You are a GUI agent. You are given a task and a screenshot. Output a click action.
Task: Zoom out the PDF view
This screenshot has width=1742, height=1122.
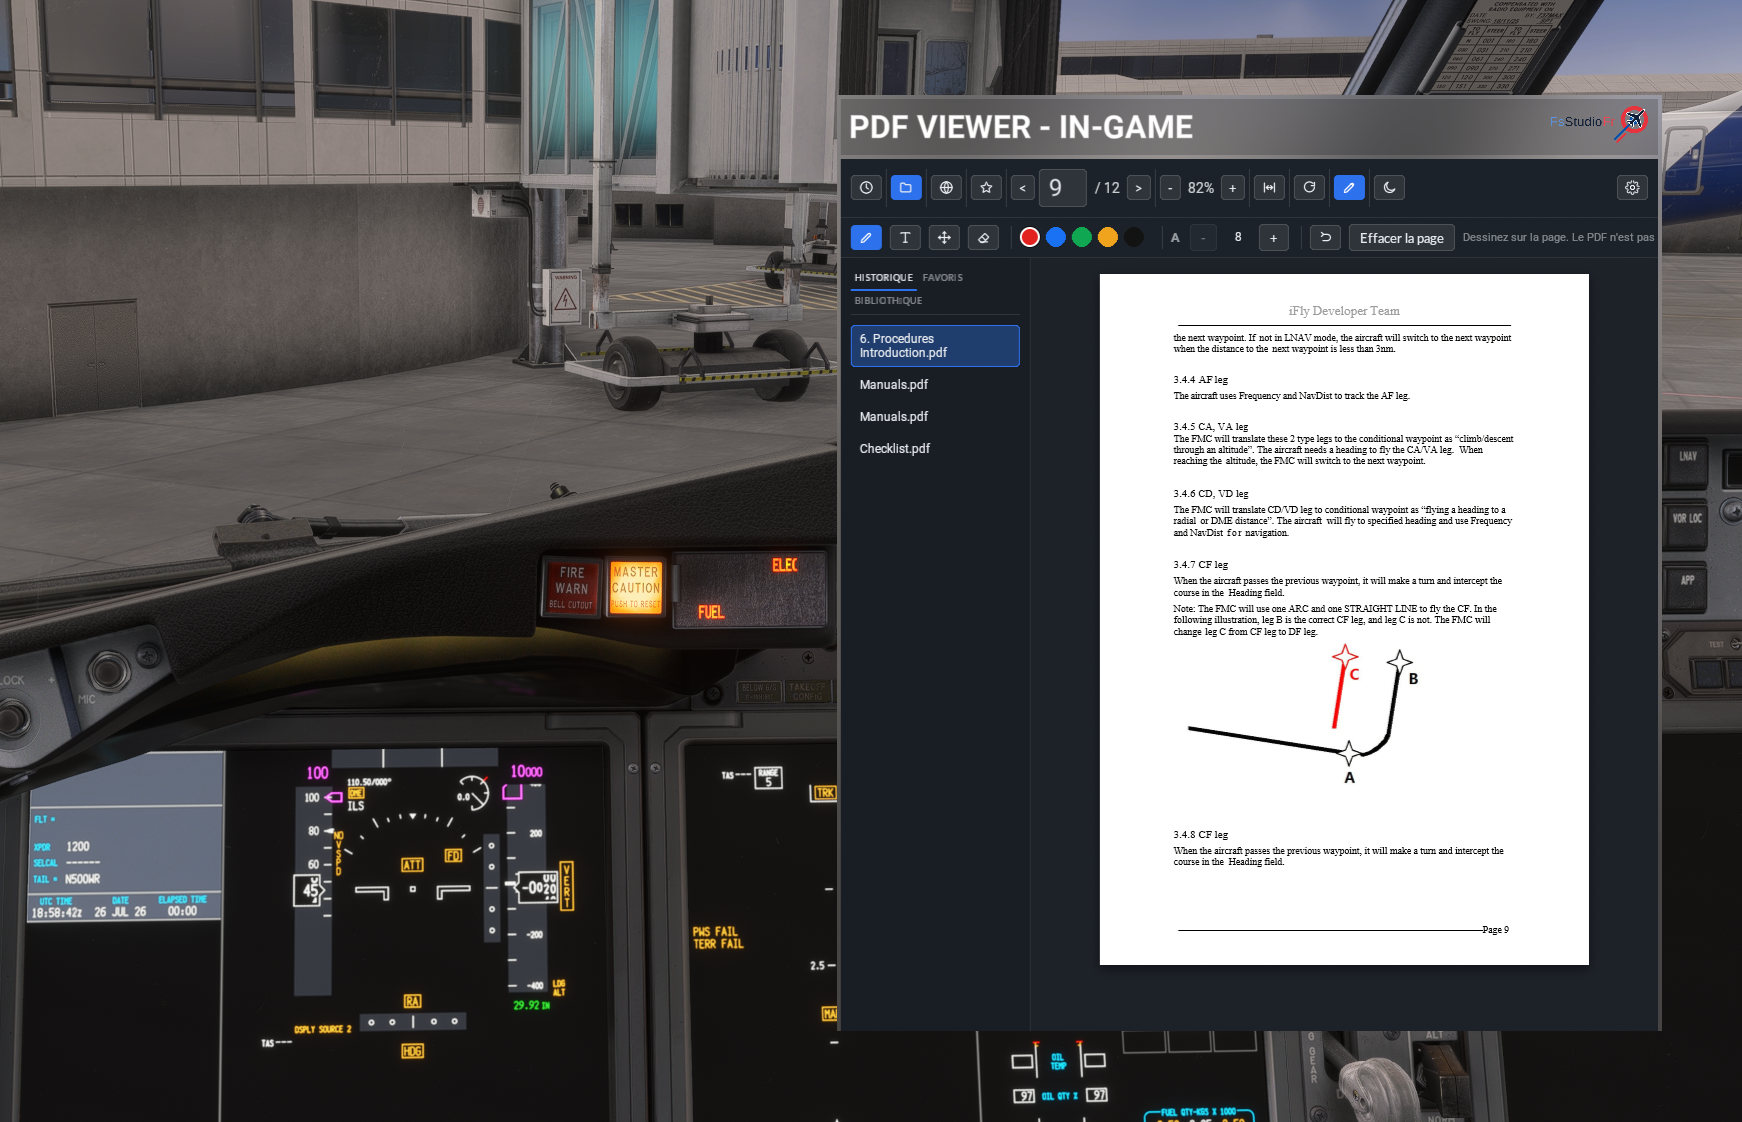[1170, 188]
